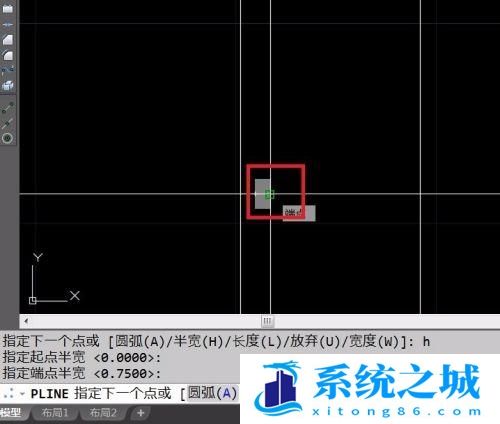
Task: Click the round icon at toolbar bottom
Action: point(8,138)
